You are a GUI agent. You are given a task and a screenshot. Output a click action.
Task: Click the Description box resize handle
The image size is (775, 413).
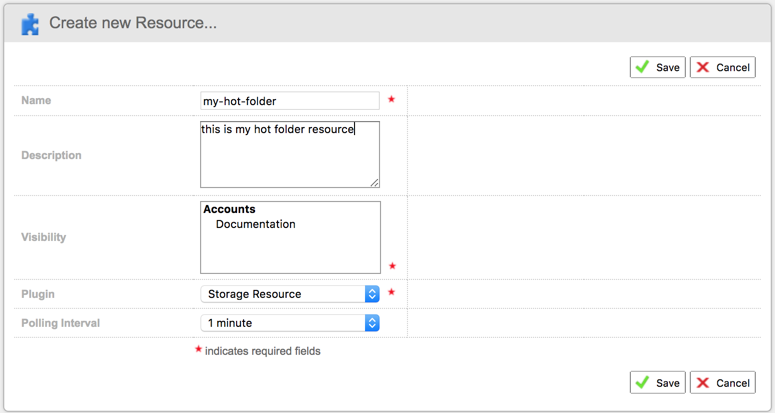point(375,183)
